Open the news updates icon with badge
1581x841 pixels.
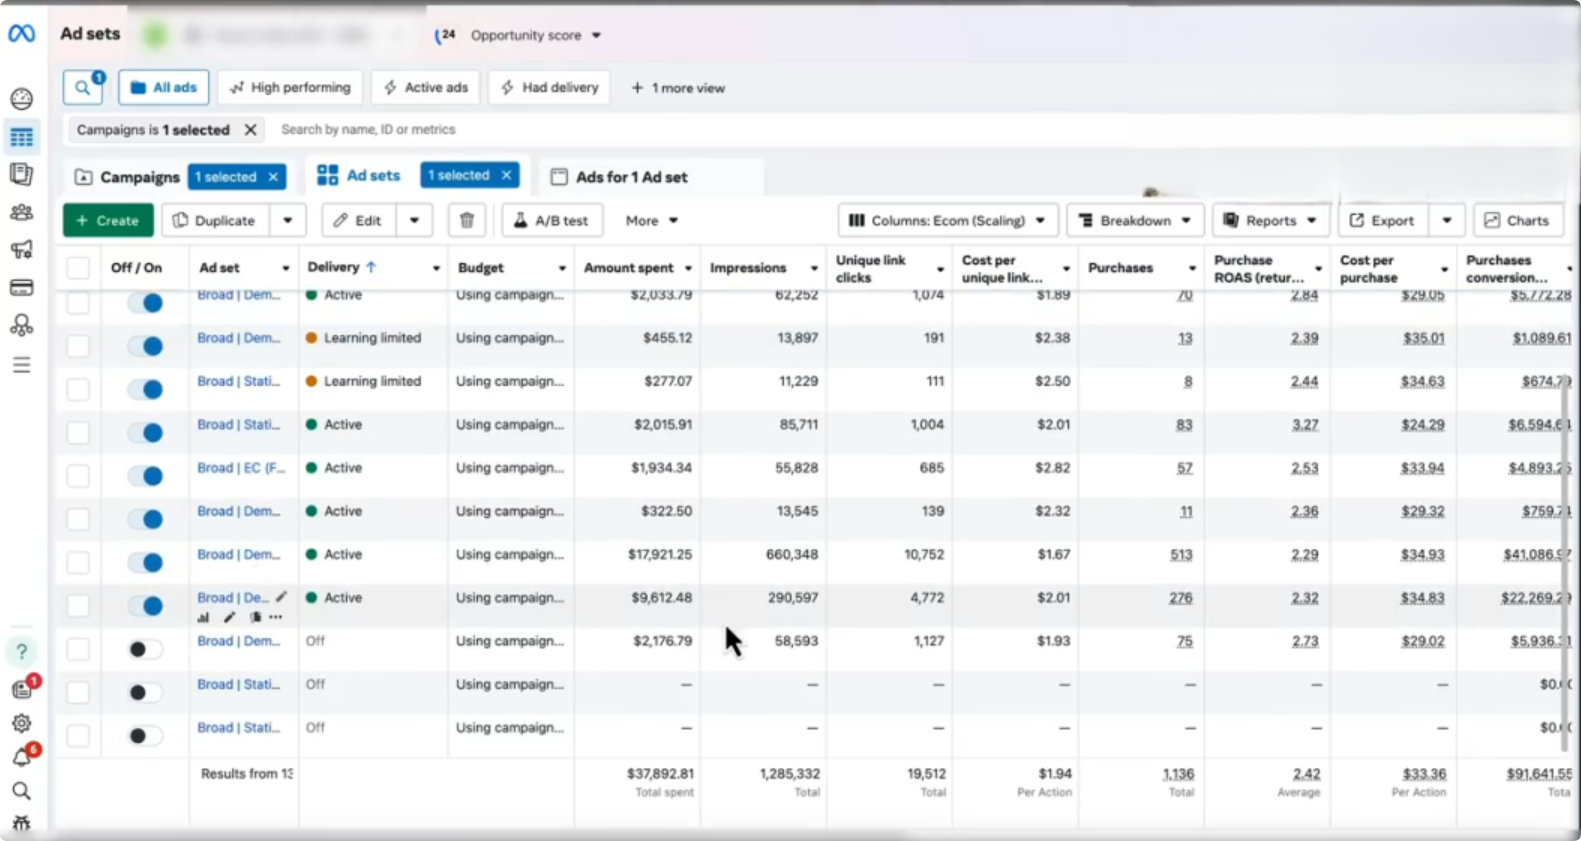point(22,688)
